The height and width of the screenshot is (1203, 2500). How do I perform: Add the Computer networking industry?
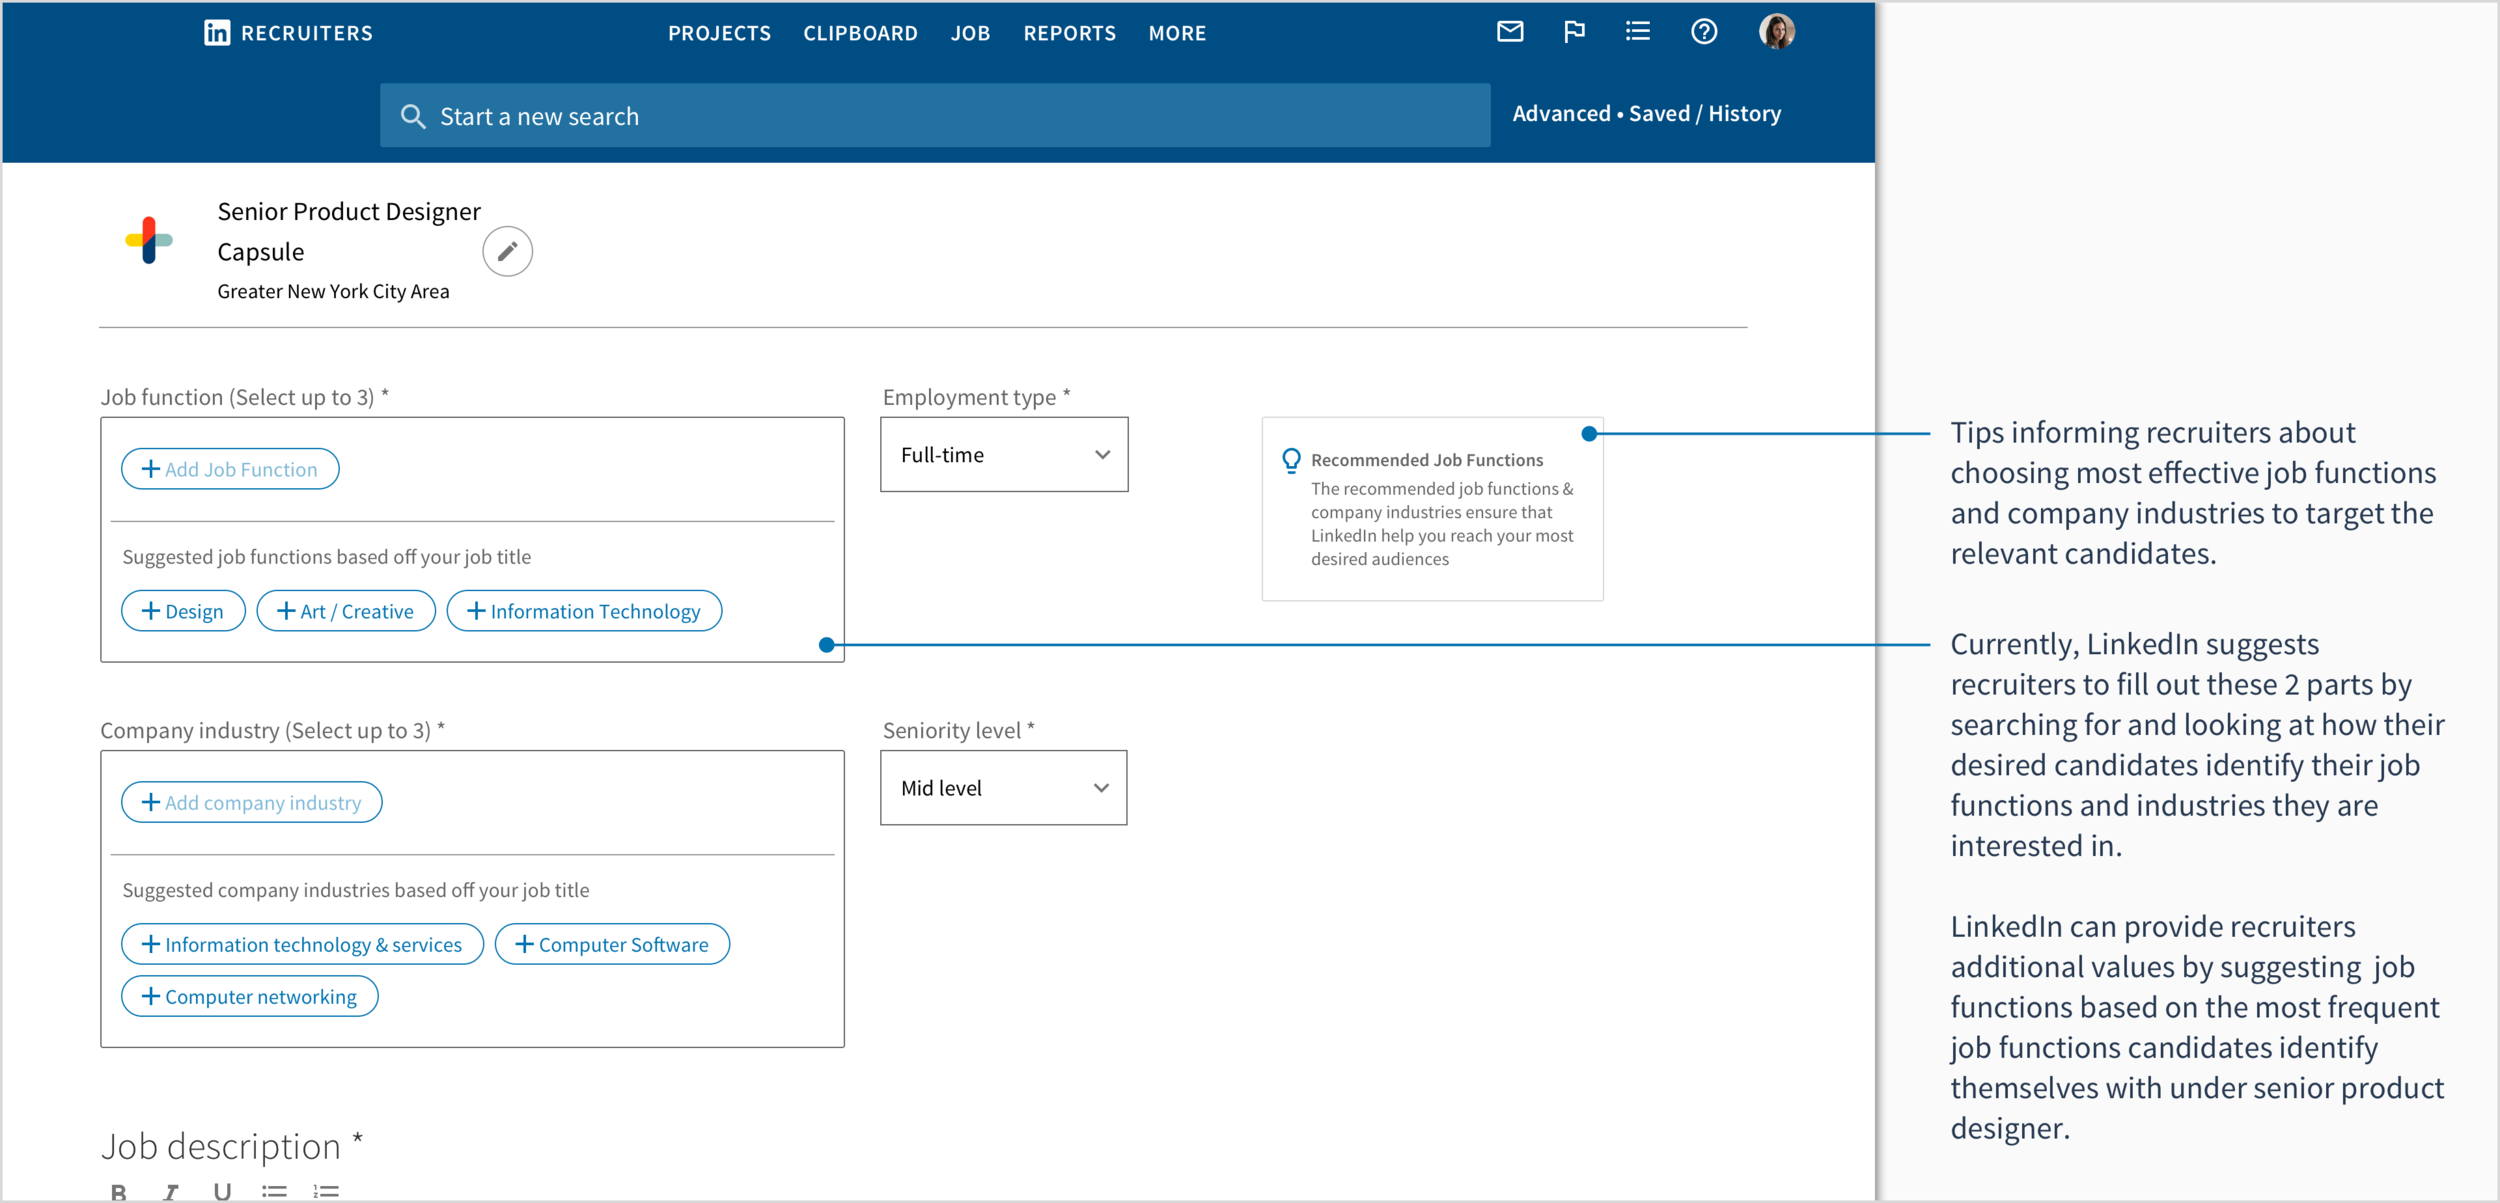[x=249, y=996]
